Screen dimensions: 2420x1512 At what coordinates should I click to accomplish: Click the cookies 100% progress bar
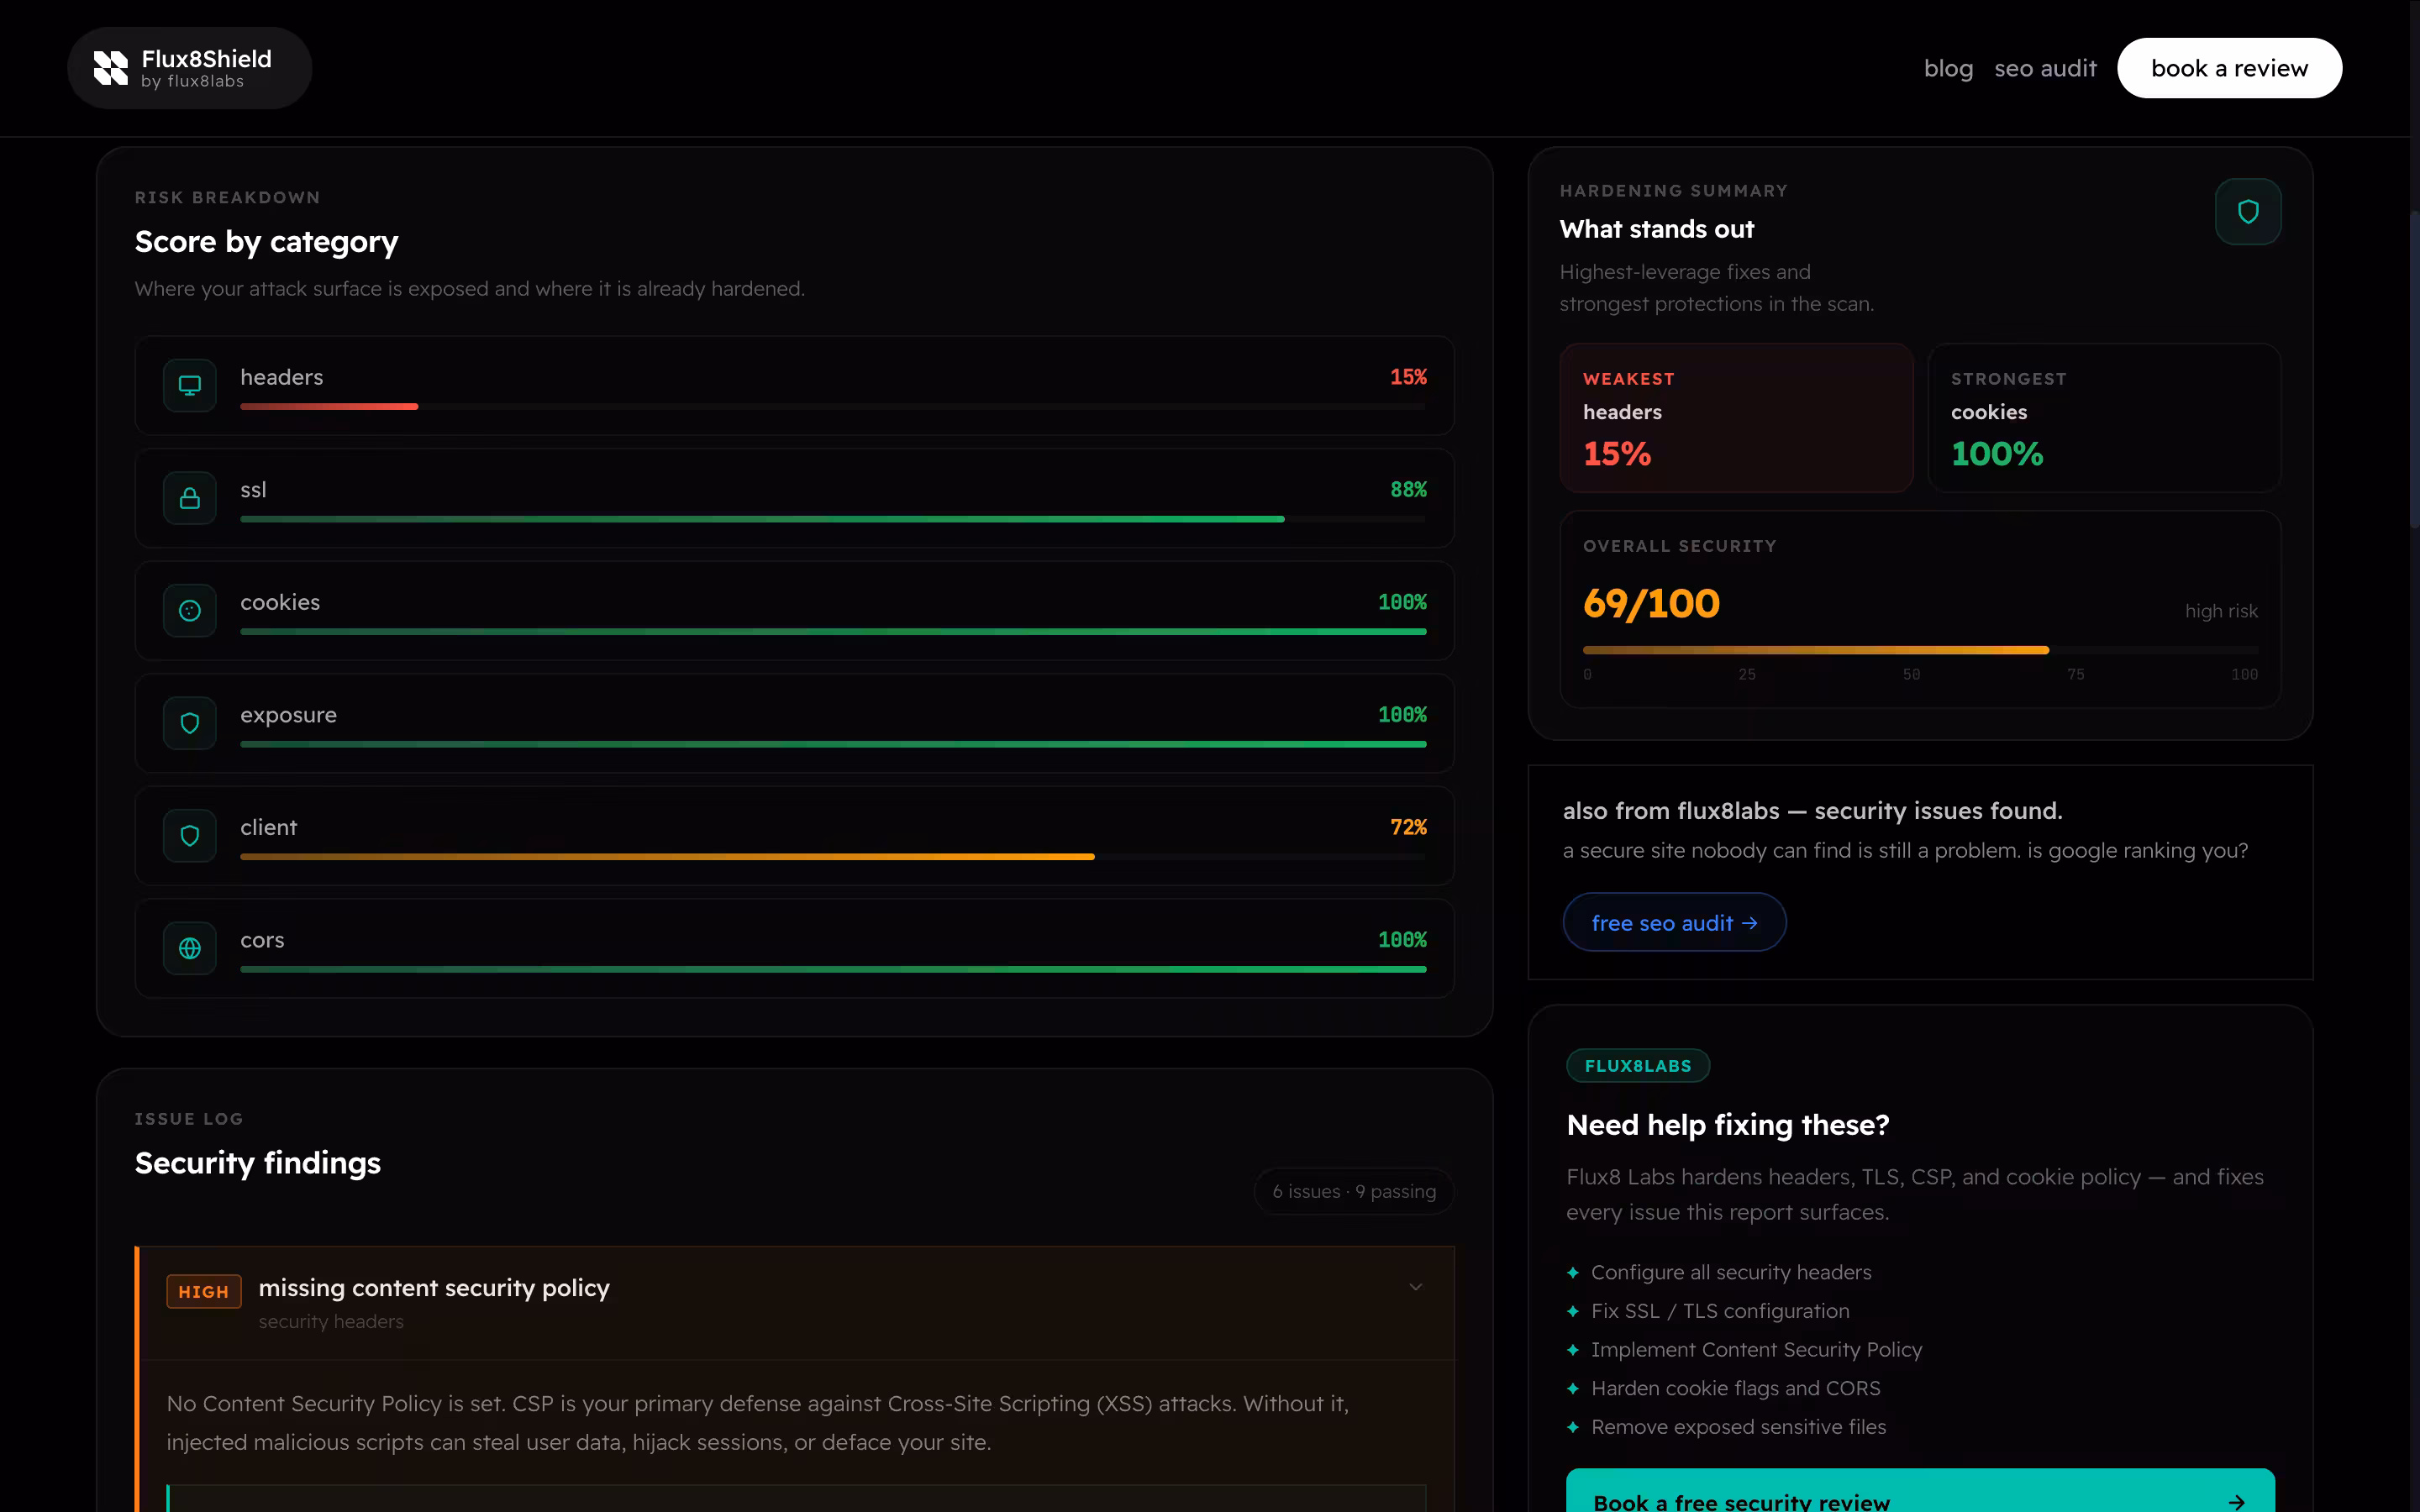[833, 632]
